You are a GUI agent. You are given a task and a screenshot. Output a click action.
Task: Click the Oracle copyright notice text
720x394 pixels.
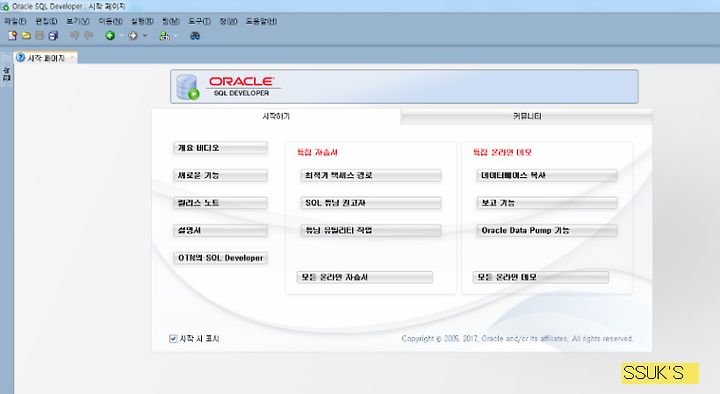coord(518,339)
